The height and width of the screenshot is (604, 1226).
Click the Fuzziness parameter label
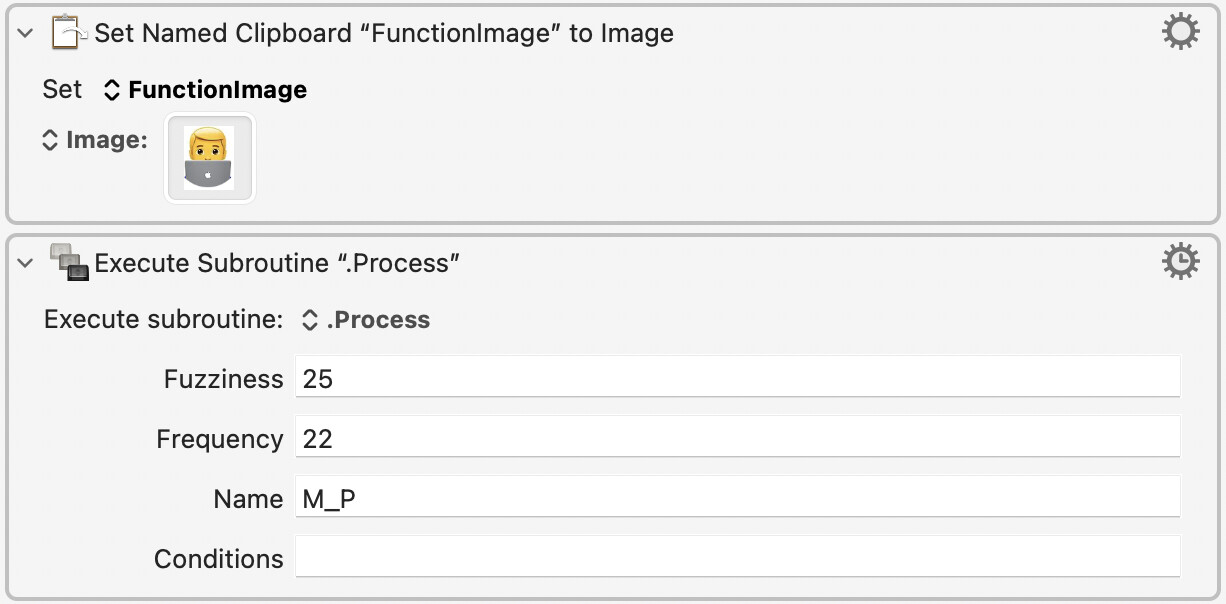click(x=224, y=379)
